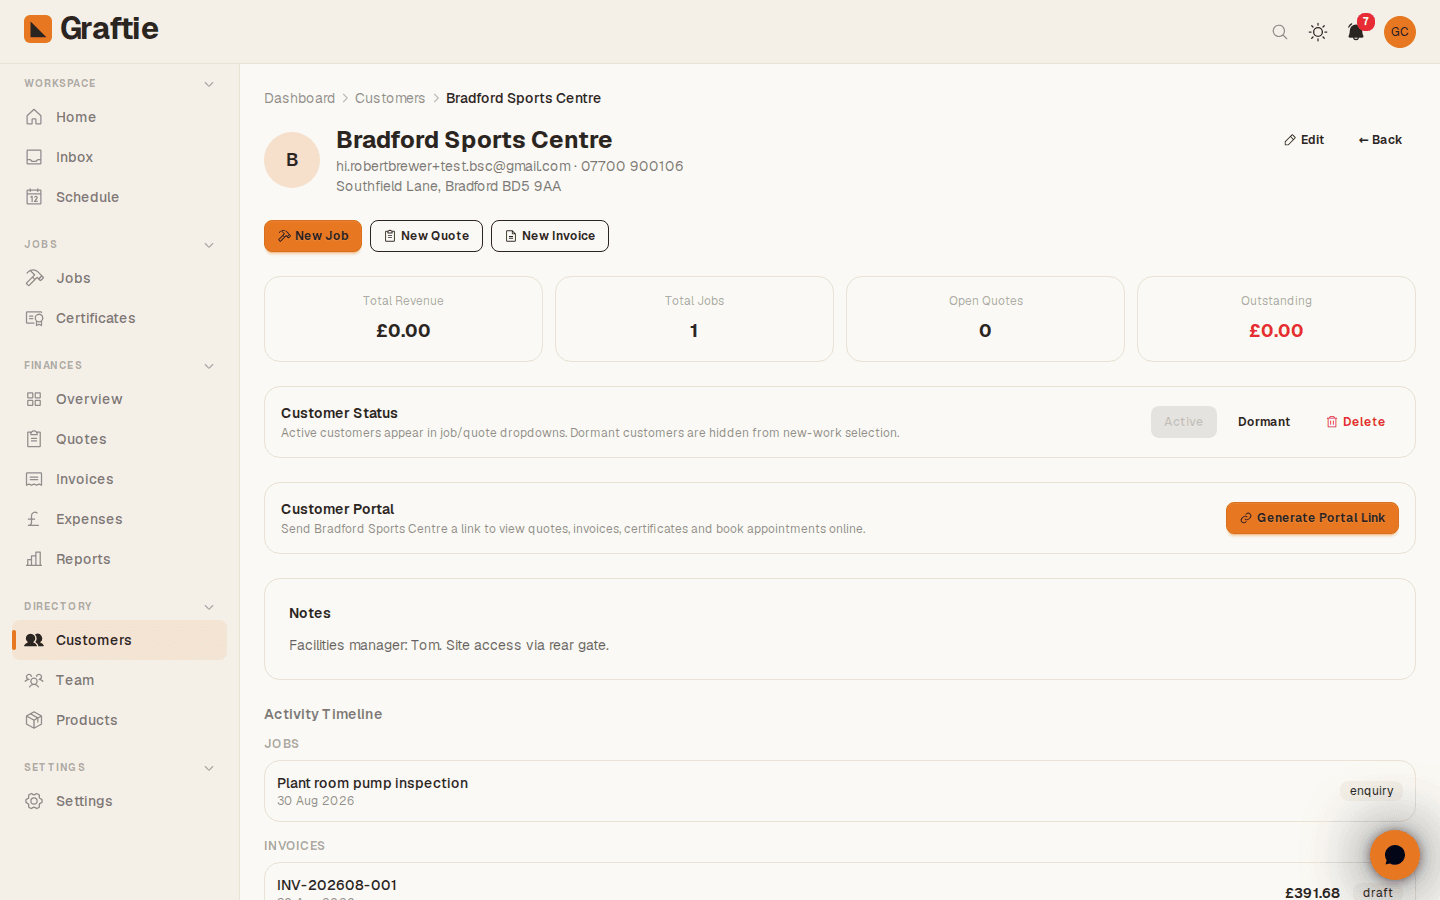Create a New Quote

pyautogui.click(x=426, y=236)
